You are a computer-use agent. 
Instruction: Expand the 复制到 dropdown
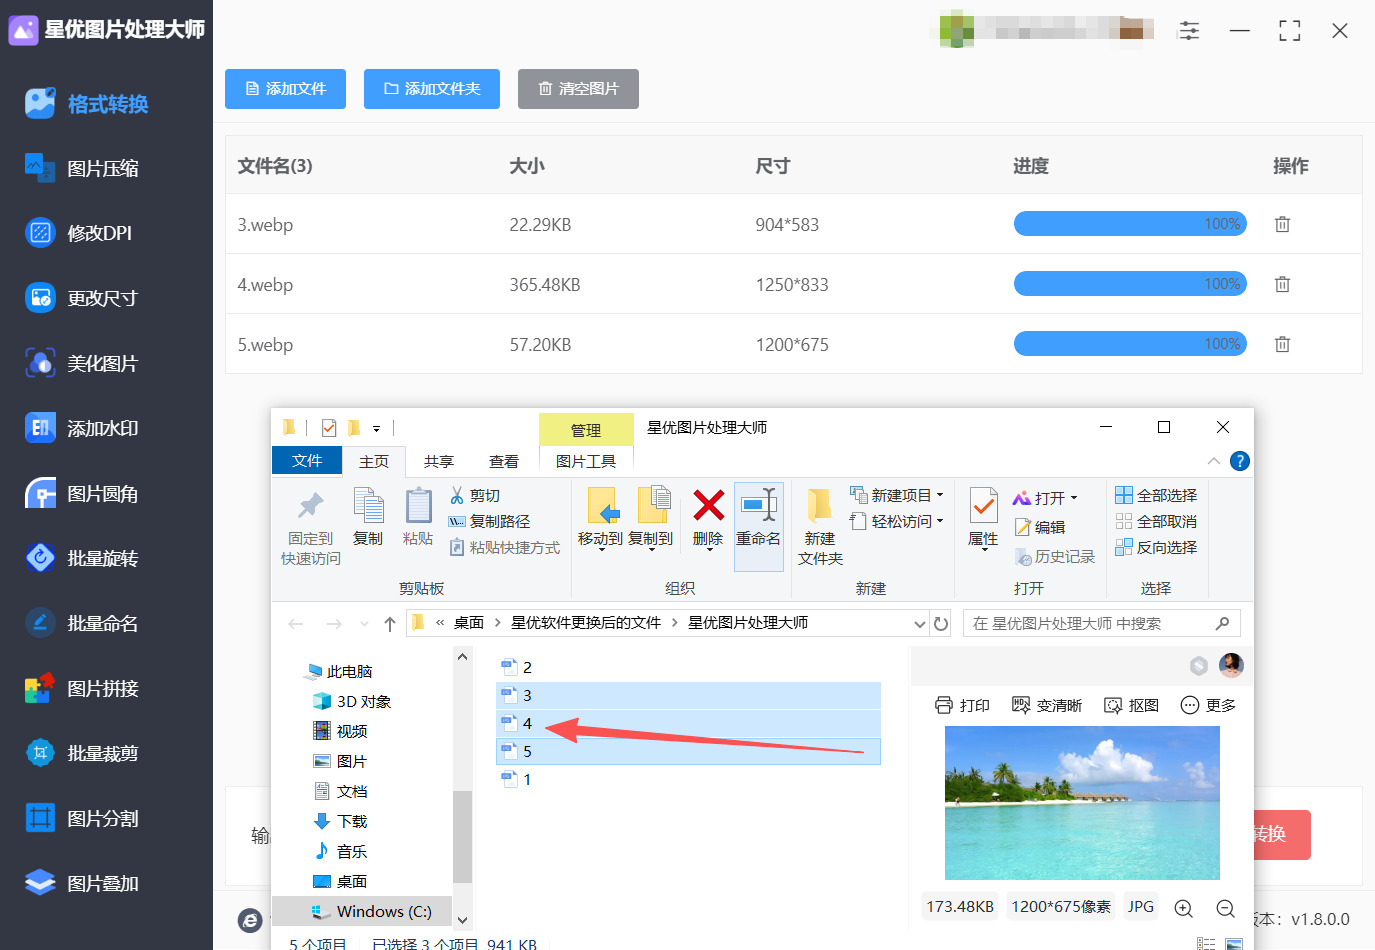click(651, 549)
